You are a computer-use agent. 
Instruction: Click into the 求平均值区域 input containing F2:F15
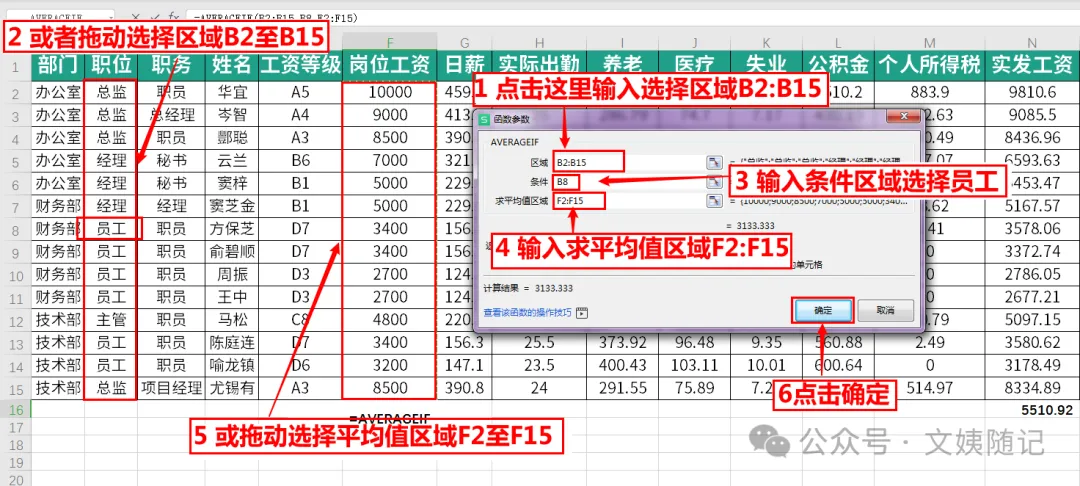click(x=627, y=201)
